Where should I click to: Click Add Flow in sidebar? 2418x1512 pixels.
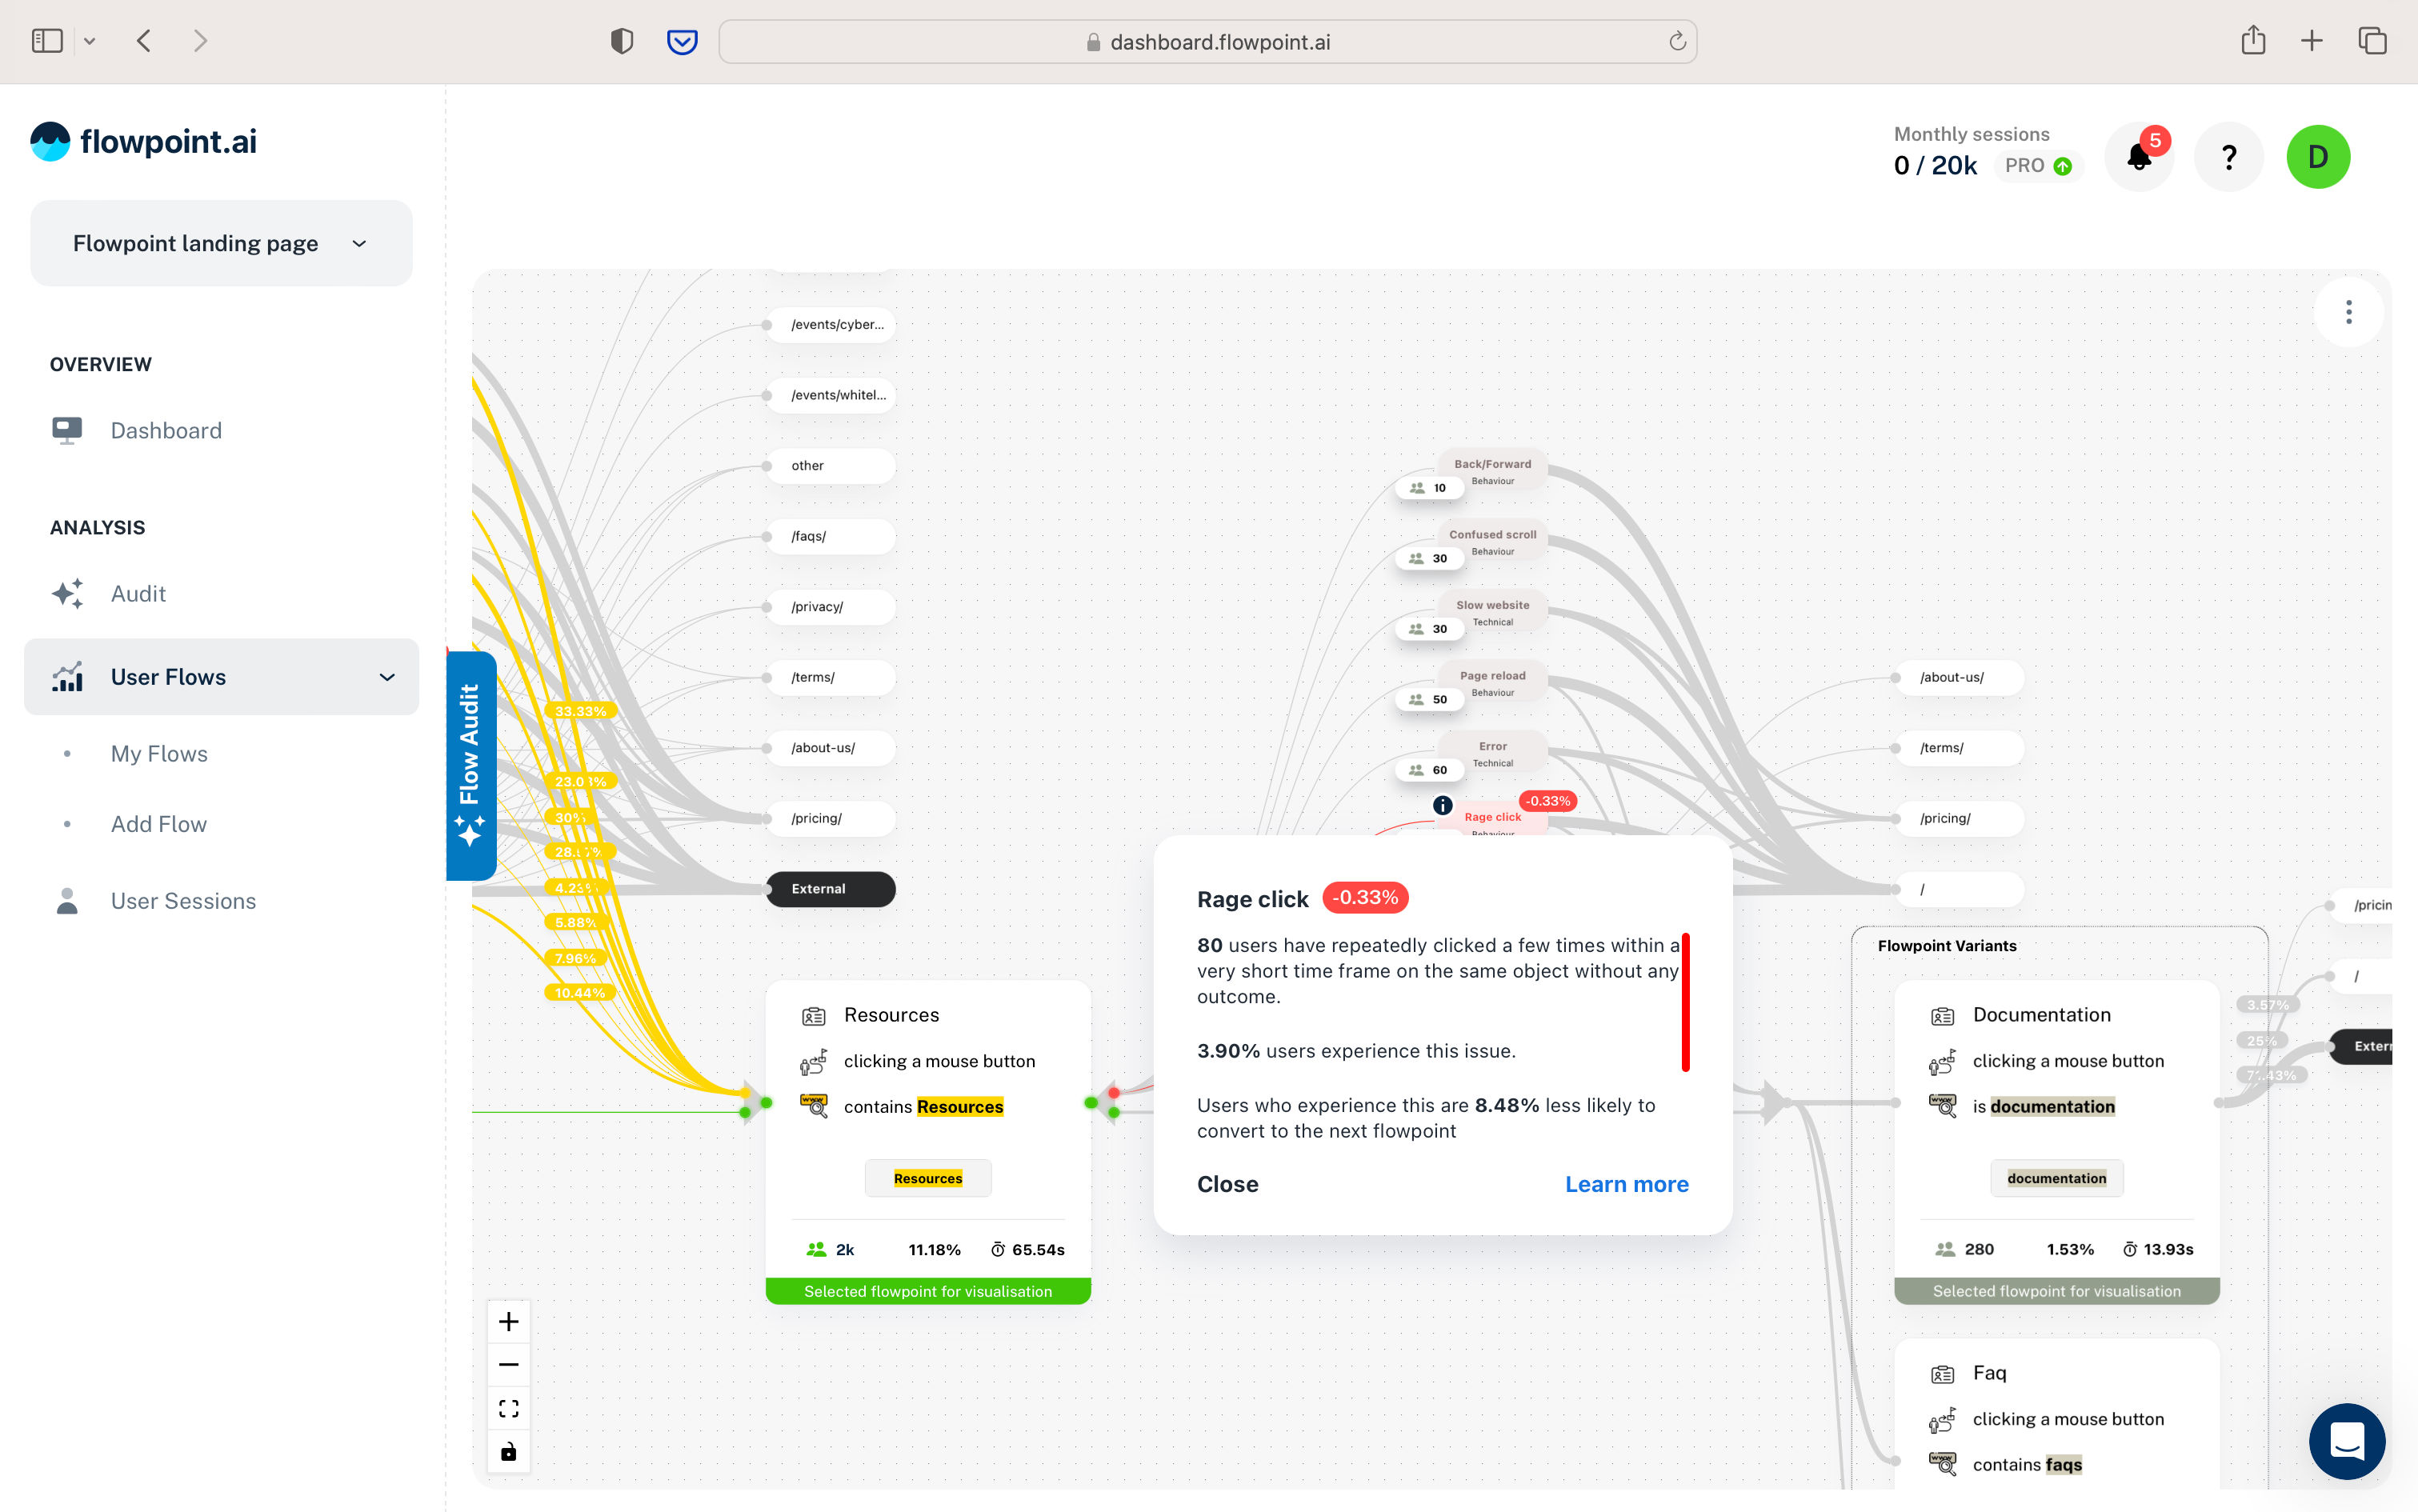(158, 824)
